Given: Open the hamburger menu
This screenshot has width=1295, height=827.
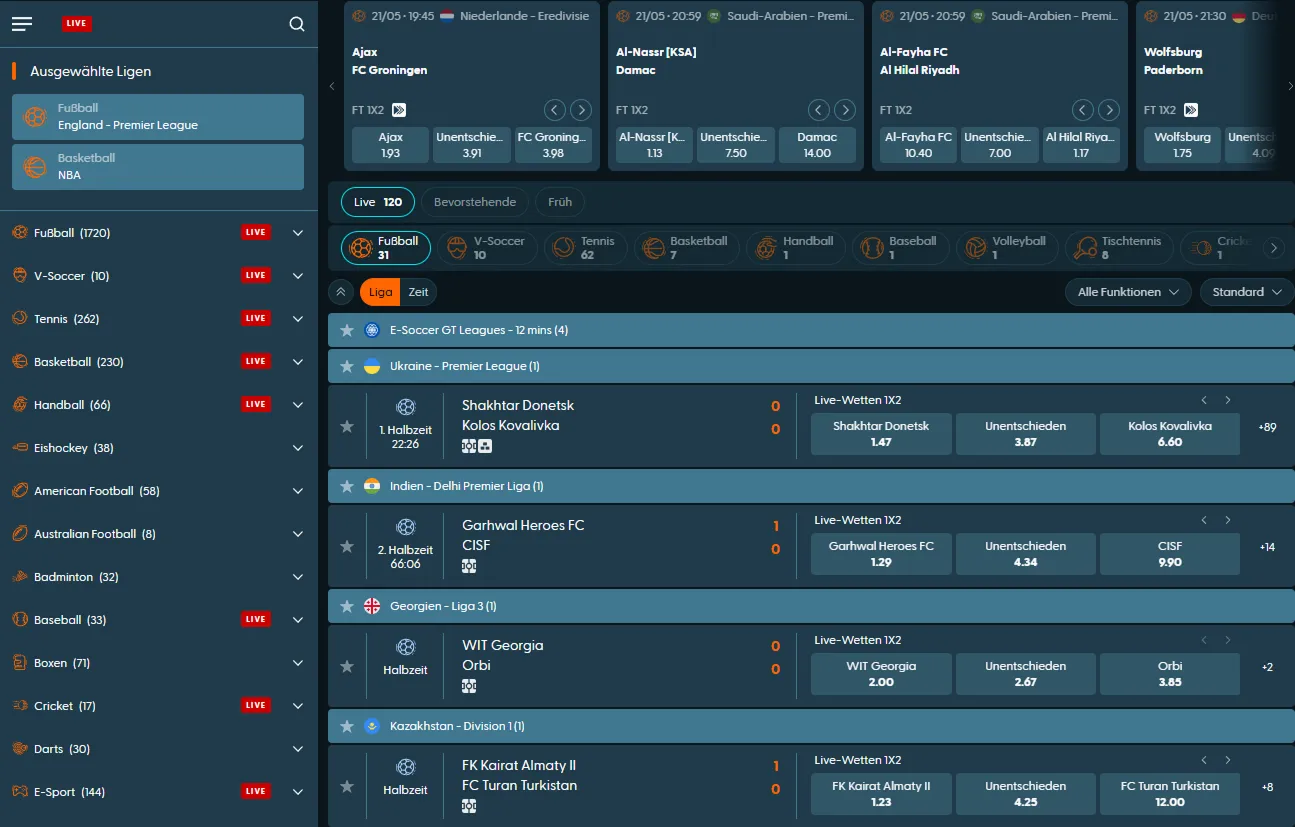Looking at the screenshot, I should [22, 24].
